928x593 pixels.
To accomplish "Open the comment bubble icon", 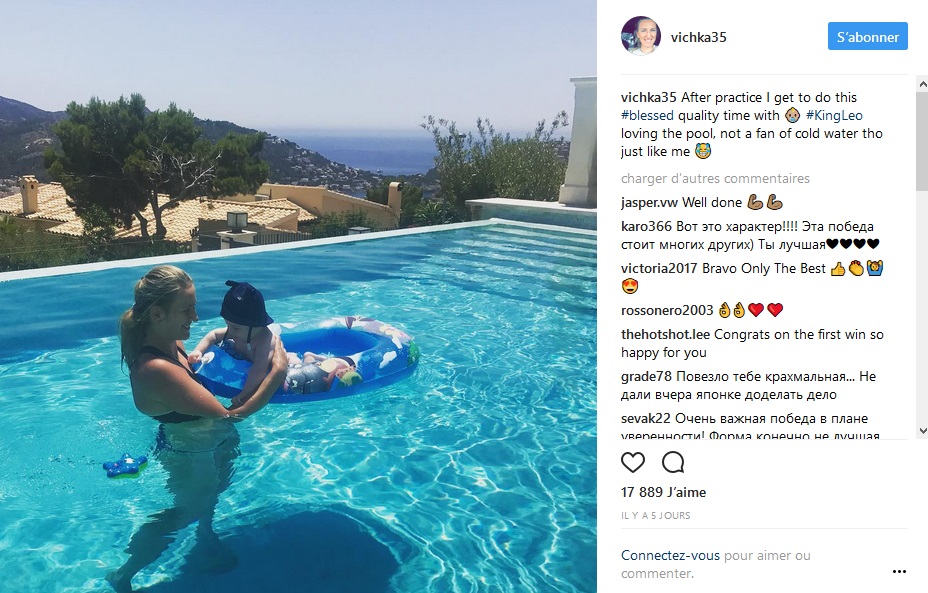I will [673, 462].
